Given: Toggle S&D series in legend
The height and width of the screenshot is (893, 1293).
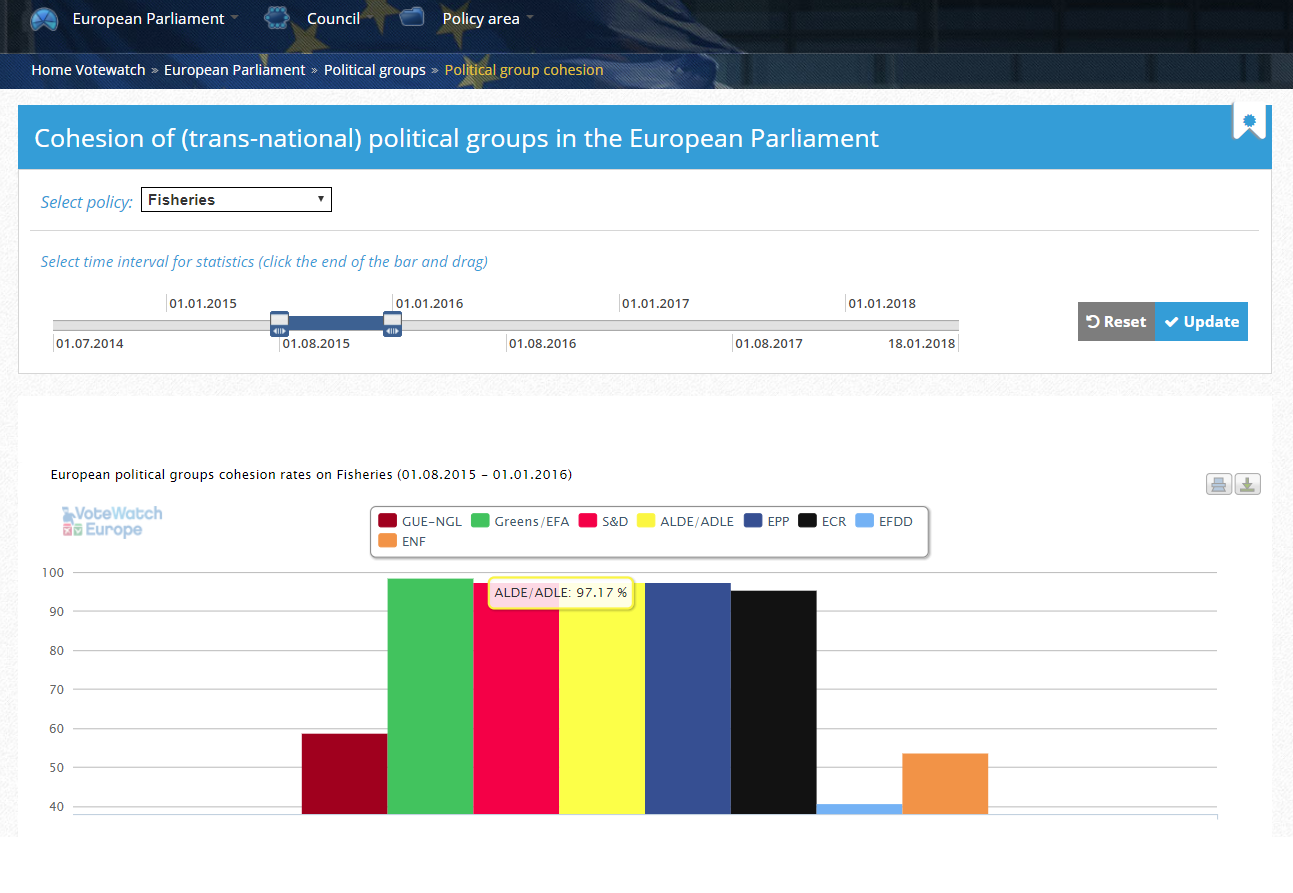Looking at the screenshot, I should click(603, 521).
